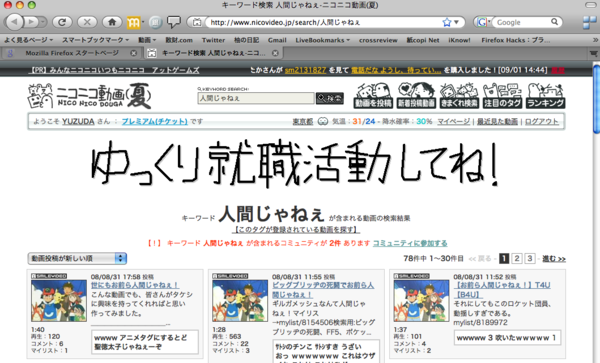Viewport: 600px width, 363px height.
Task: Click the browser Forward button
Action: click(31, 22)
